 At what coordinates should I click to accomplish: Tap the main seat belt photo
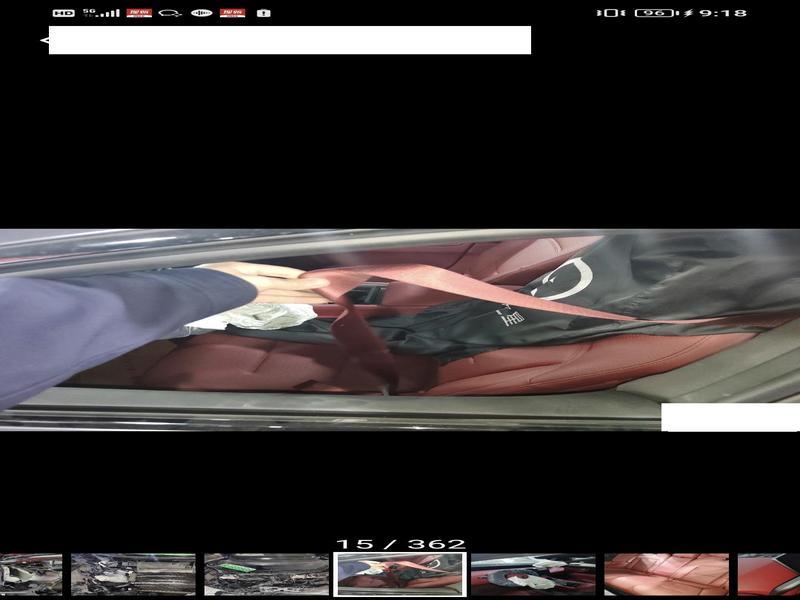click(400, 330)
